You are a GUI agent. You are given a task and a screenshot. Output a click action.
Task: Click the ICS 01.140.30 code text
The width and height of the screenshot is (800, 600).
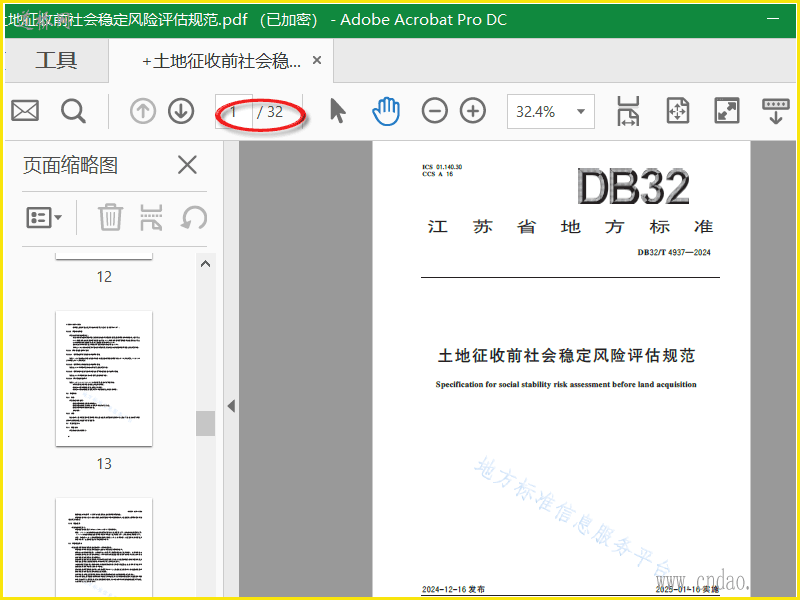[x=442, y=167]
